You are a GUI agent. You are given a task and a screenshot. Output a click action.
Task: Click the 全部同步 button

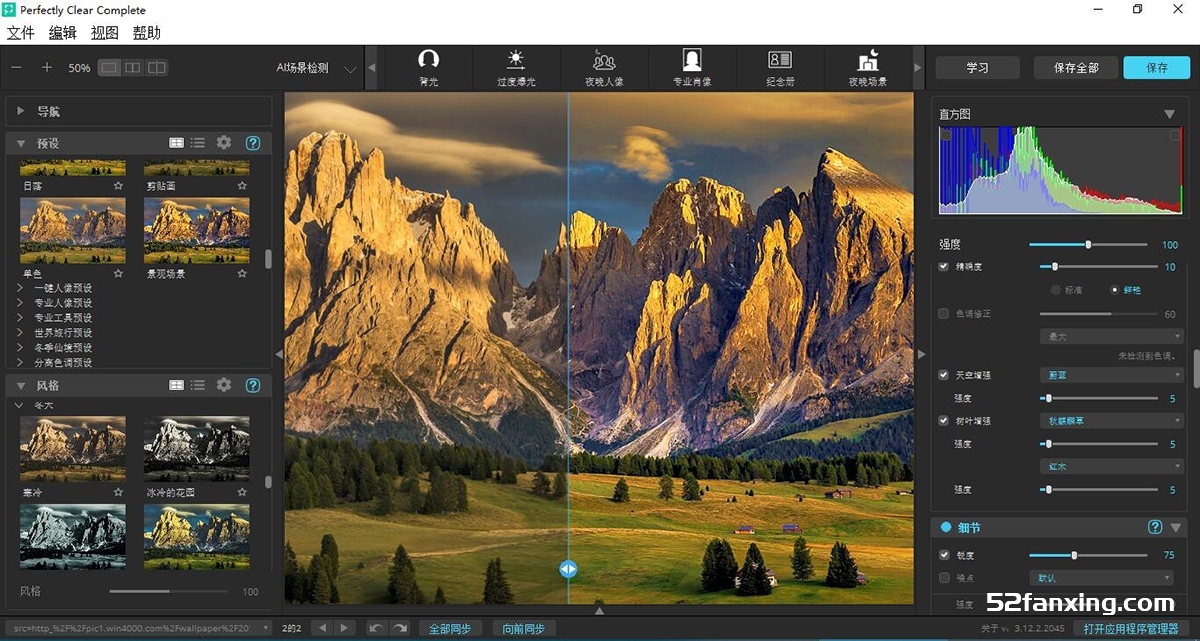pos(450,628)
